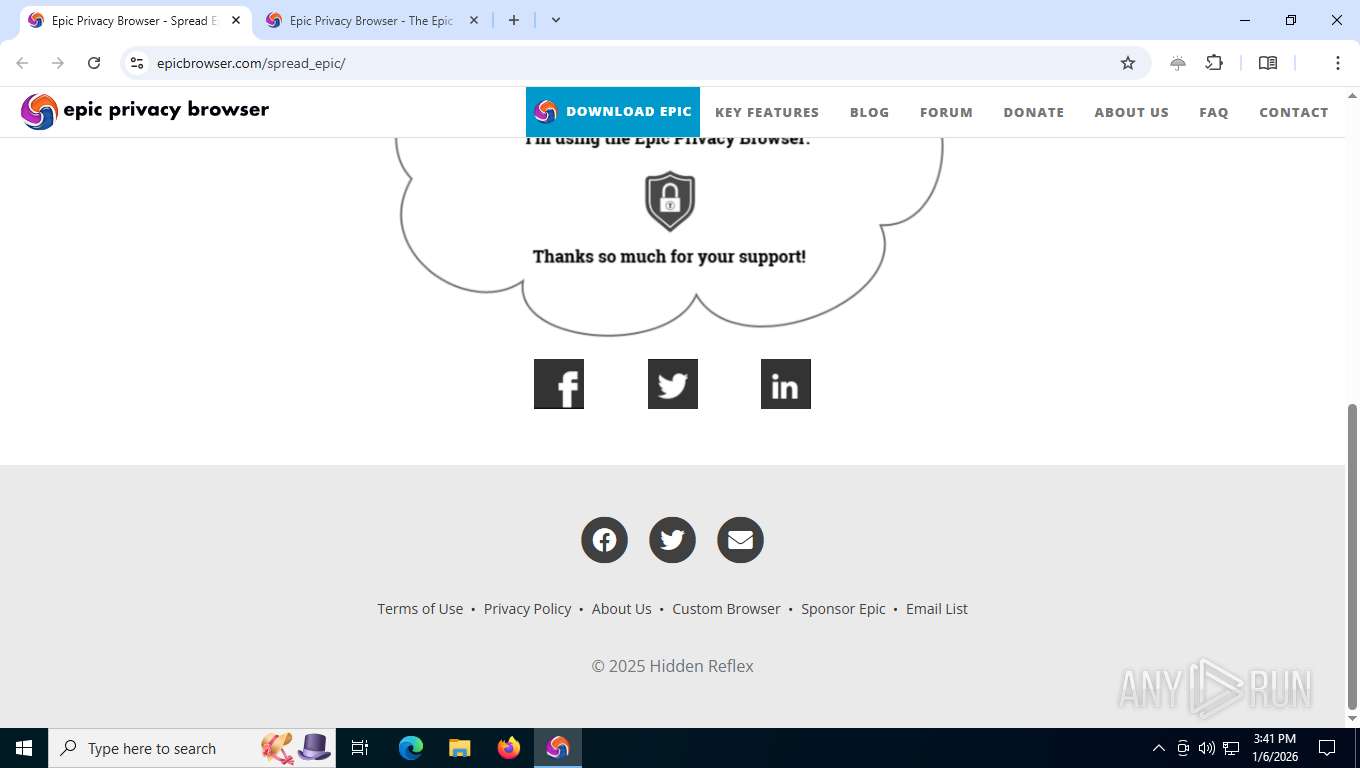Click the page vertical scrollbar thumb
This screenshot has height=768, width=1360.
tap(1353, 555)
